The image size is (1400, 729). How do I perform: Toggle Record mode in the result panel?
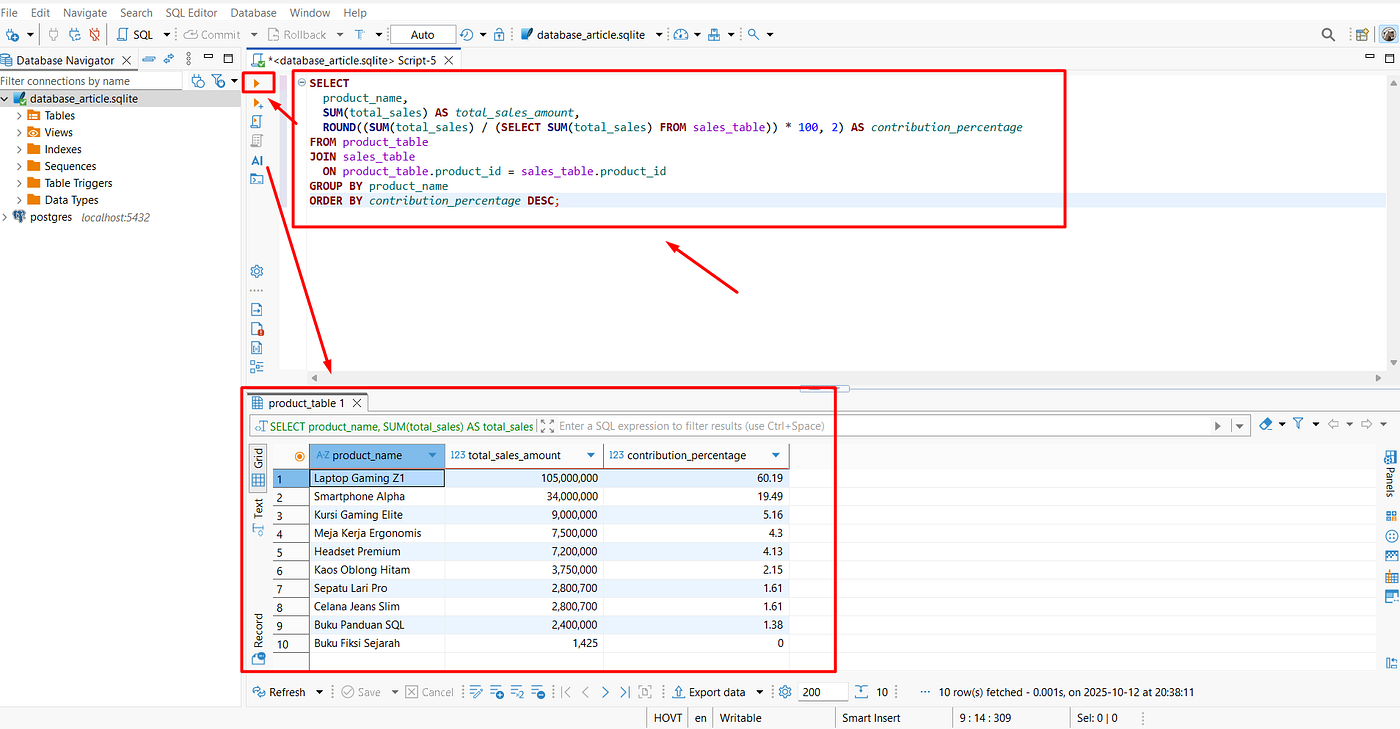click(x=258, y=639)
